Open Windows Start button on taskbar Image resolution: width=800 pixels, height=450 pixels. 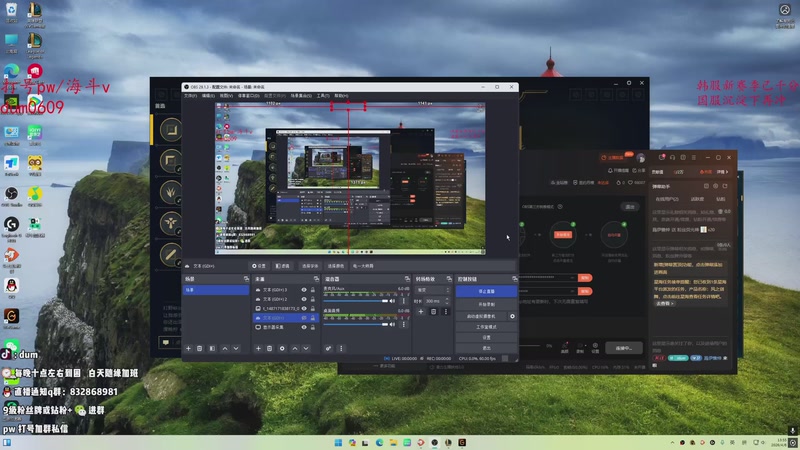point(337,442)
